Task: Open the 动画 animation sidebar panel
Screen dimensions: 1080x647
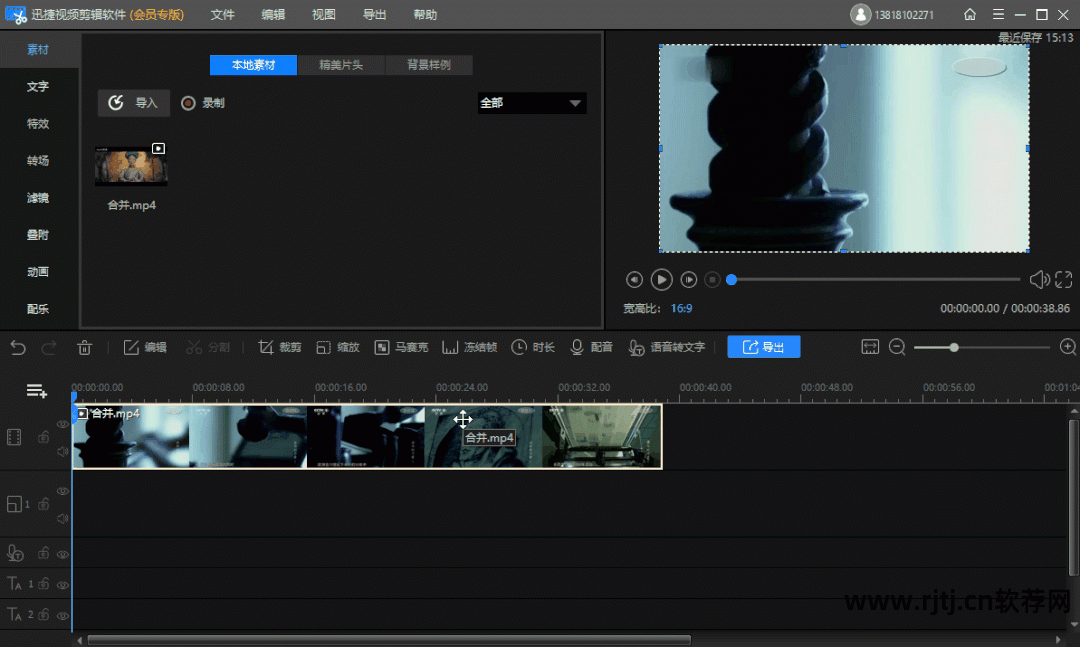Action: point(38,271)
